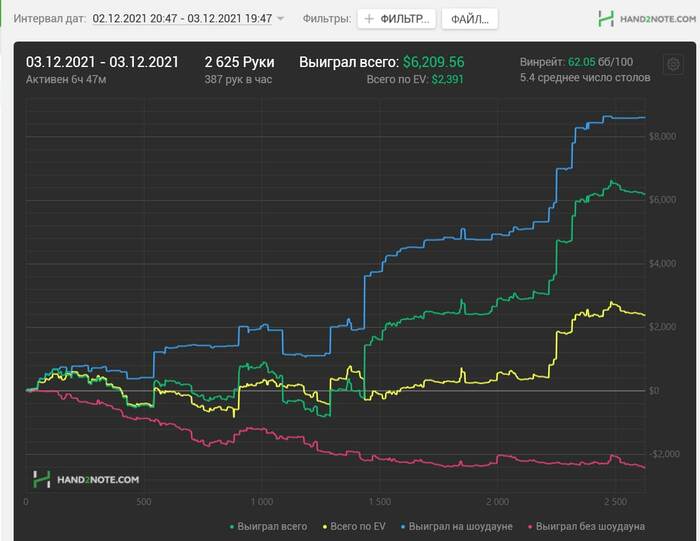Image resolution: width=700 pixels, height=541 pixels.
Task: Click the 500 hands axis label
Action: (x=144, y=502)
